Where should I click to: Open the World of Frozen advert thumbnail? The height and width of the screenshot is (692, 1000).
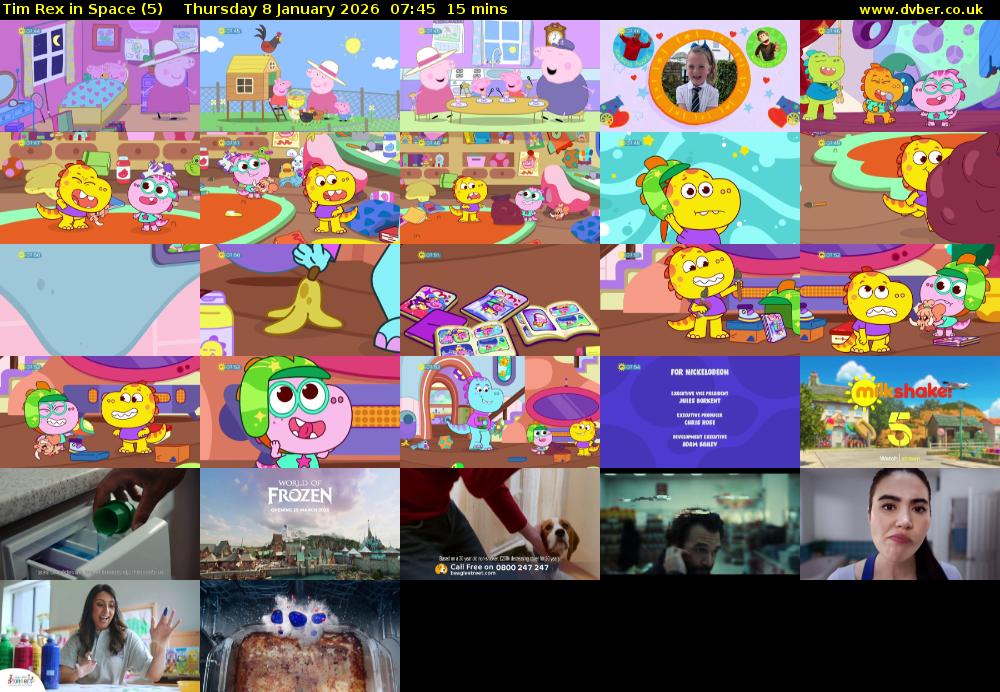299,524
